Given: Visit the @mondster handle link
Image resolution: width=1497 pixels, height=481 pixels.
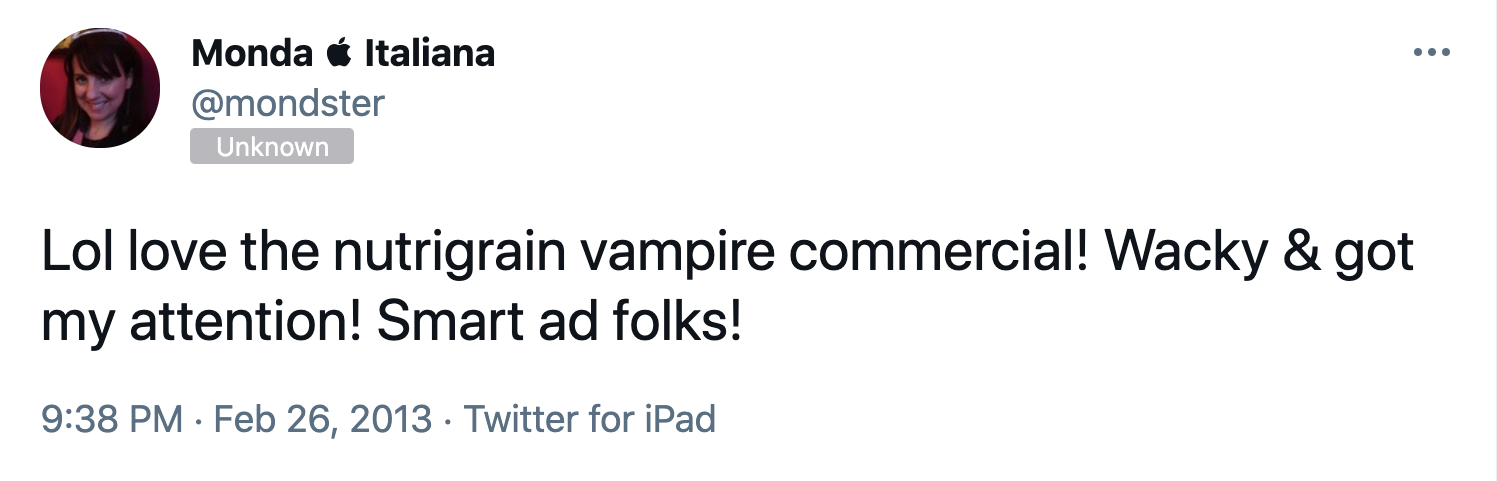Looking at the screenshot, I should 287,102.
